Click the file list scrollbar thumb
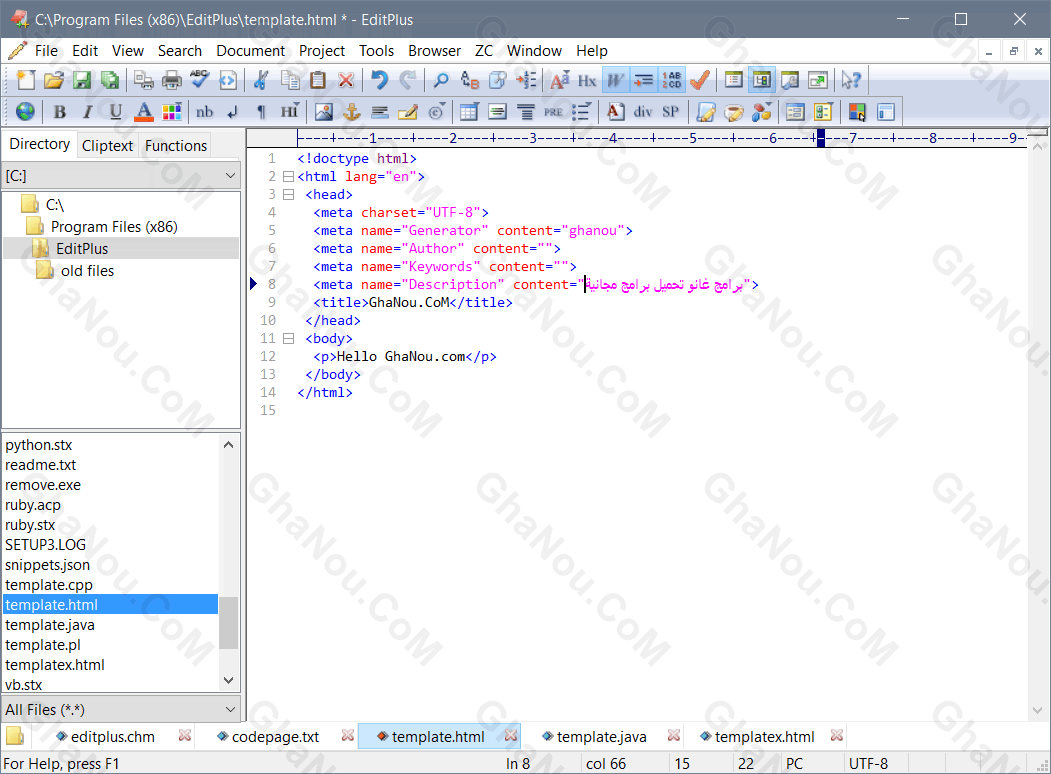The image size is (1051, 774). tap(229, 623)
